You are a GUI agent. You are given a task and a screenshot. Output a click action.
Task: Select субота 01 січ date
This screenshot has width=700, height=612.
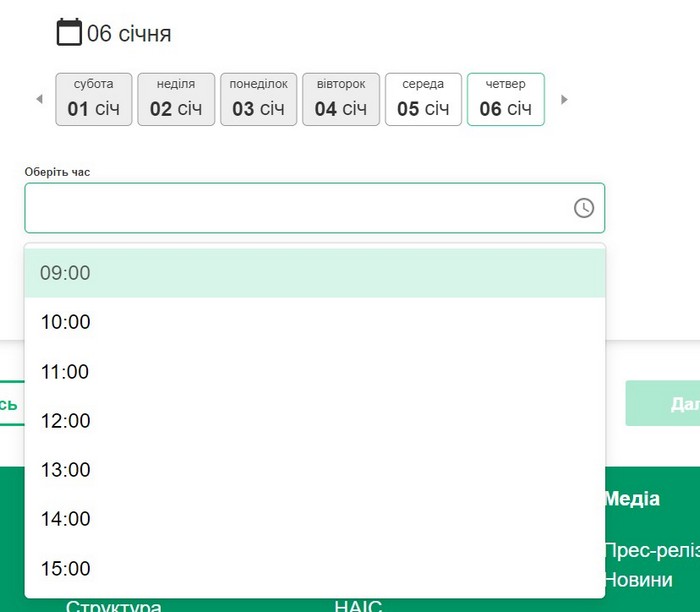[x=94, y=99]
